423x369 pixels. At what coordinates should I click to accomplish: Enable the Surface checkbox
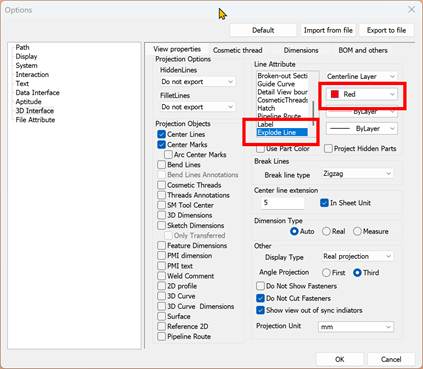[x=162, y=316]
